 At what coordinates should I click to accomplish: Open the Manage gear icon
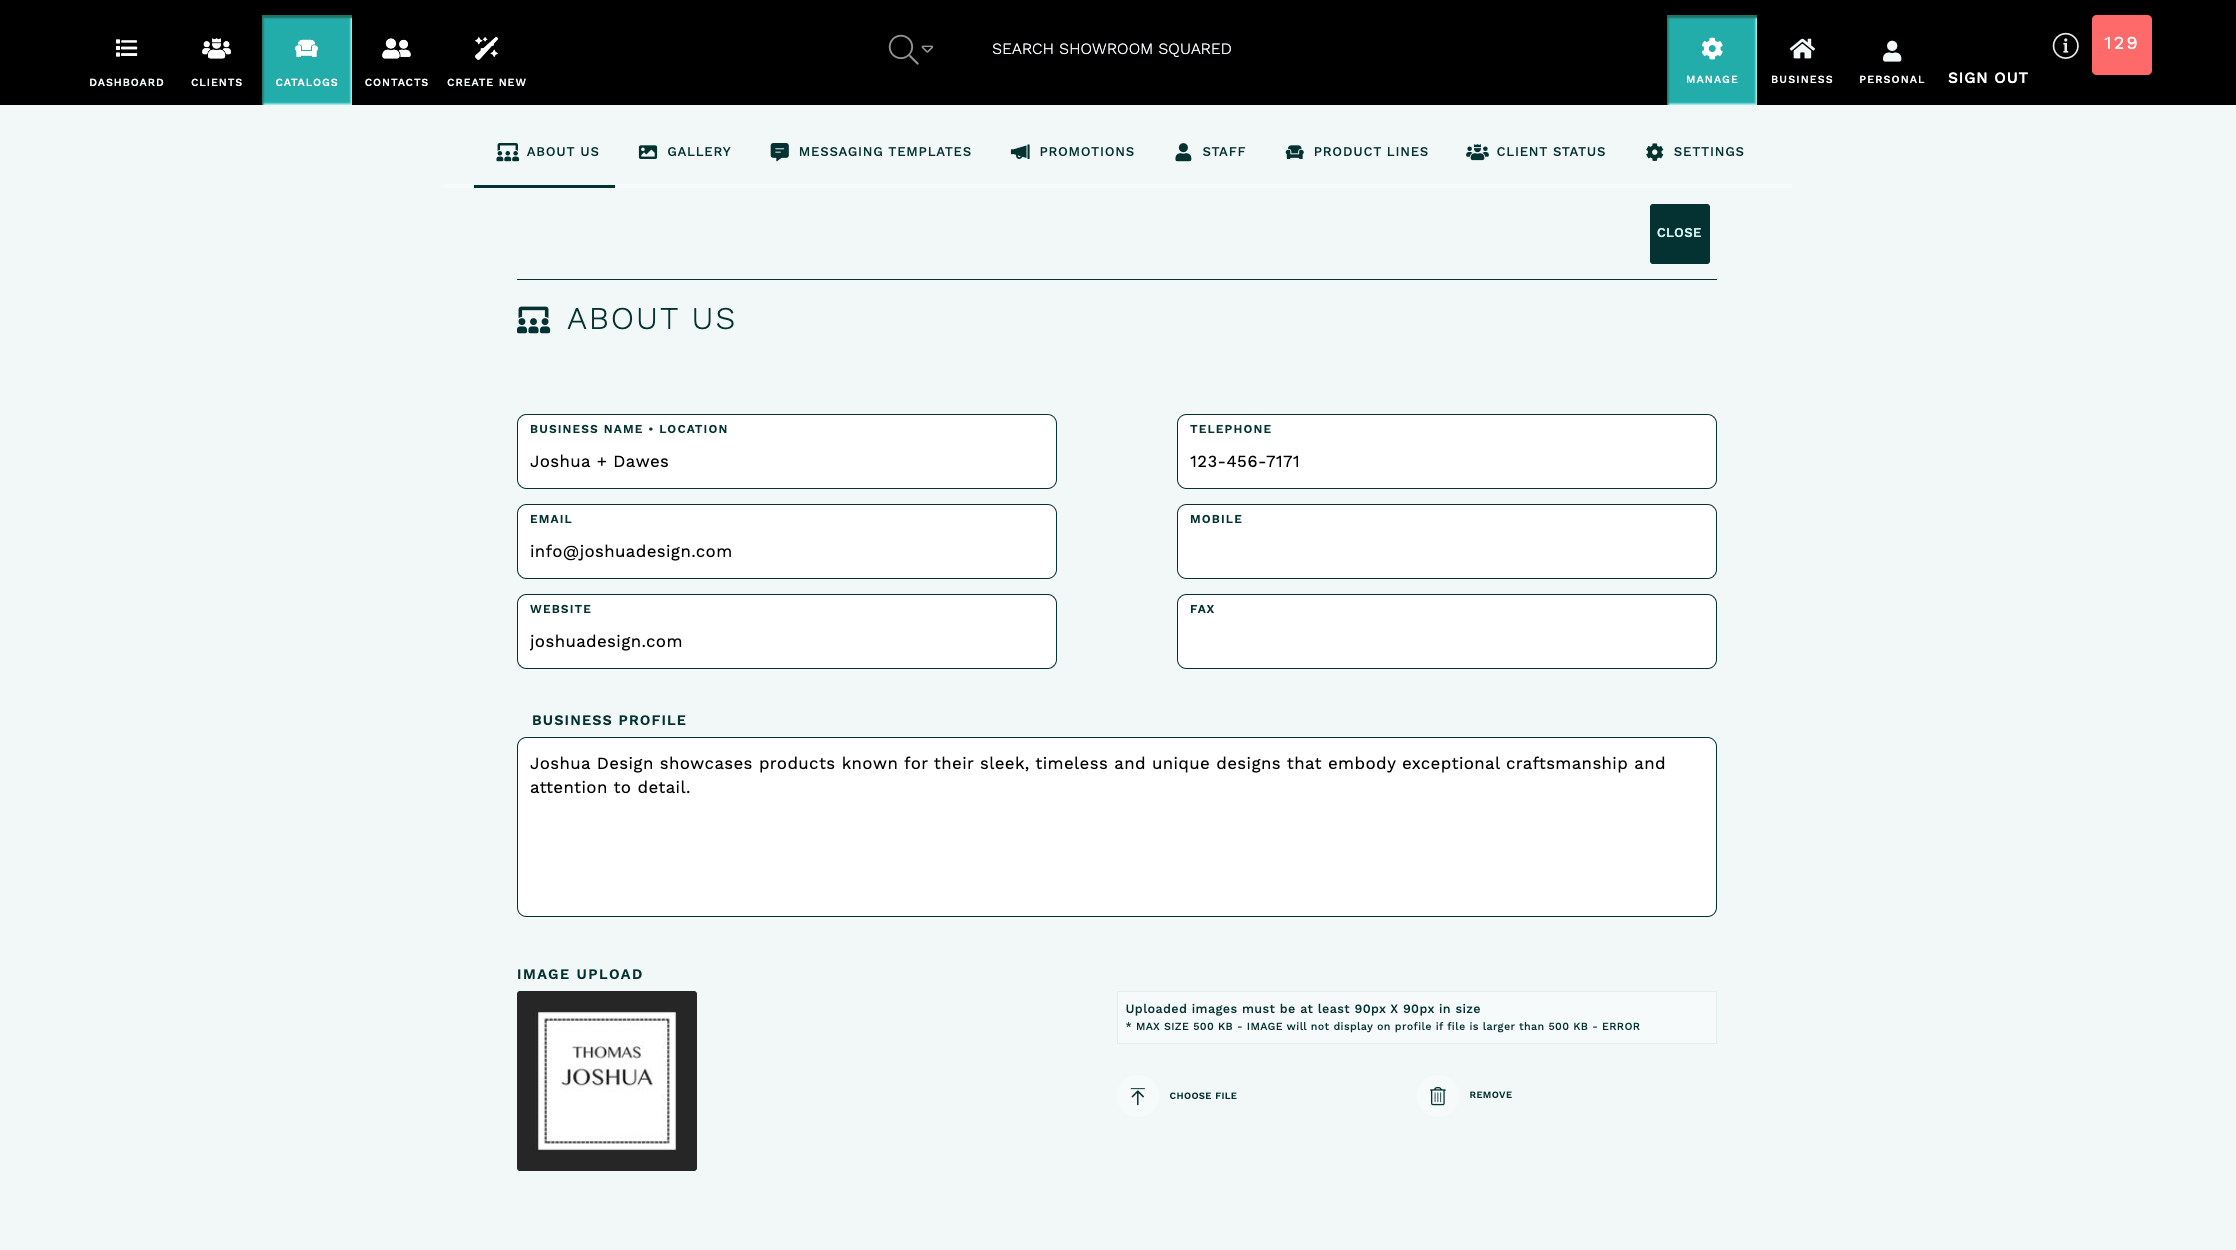1711,48
